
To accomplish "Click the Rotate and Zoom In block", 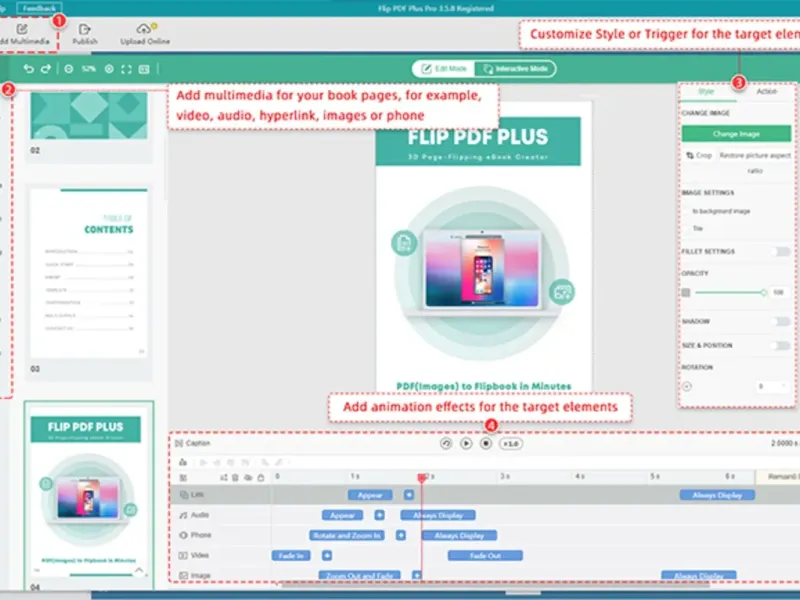I will tap(347, 535).
